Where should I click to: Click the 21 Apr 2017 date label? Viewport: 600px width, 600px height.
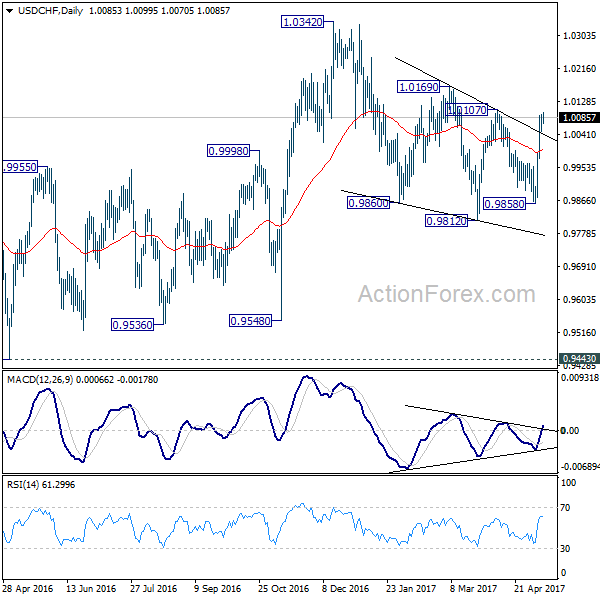[x=539, y=588]
